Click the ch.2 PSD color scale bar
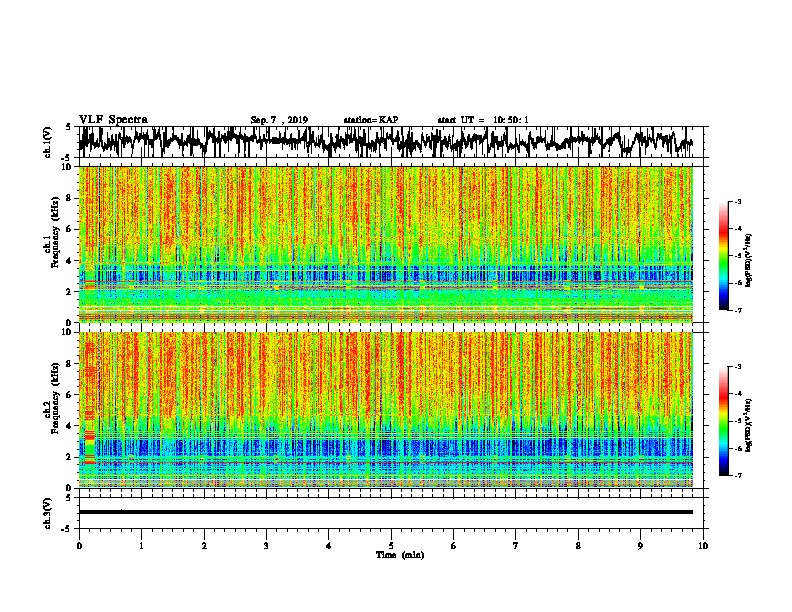 (724, 421)
